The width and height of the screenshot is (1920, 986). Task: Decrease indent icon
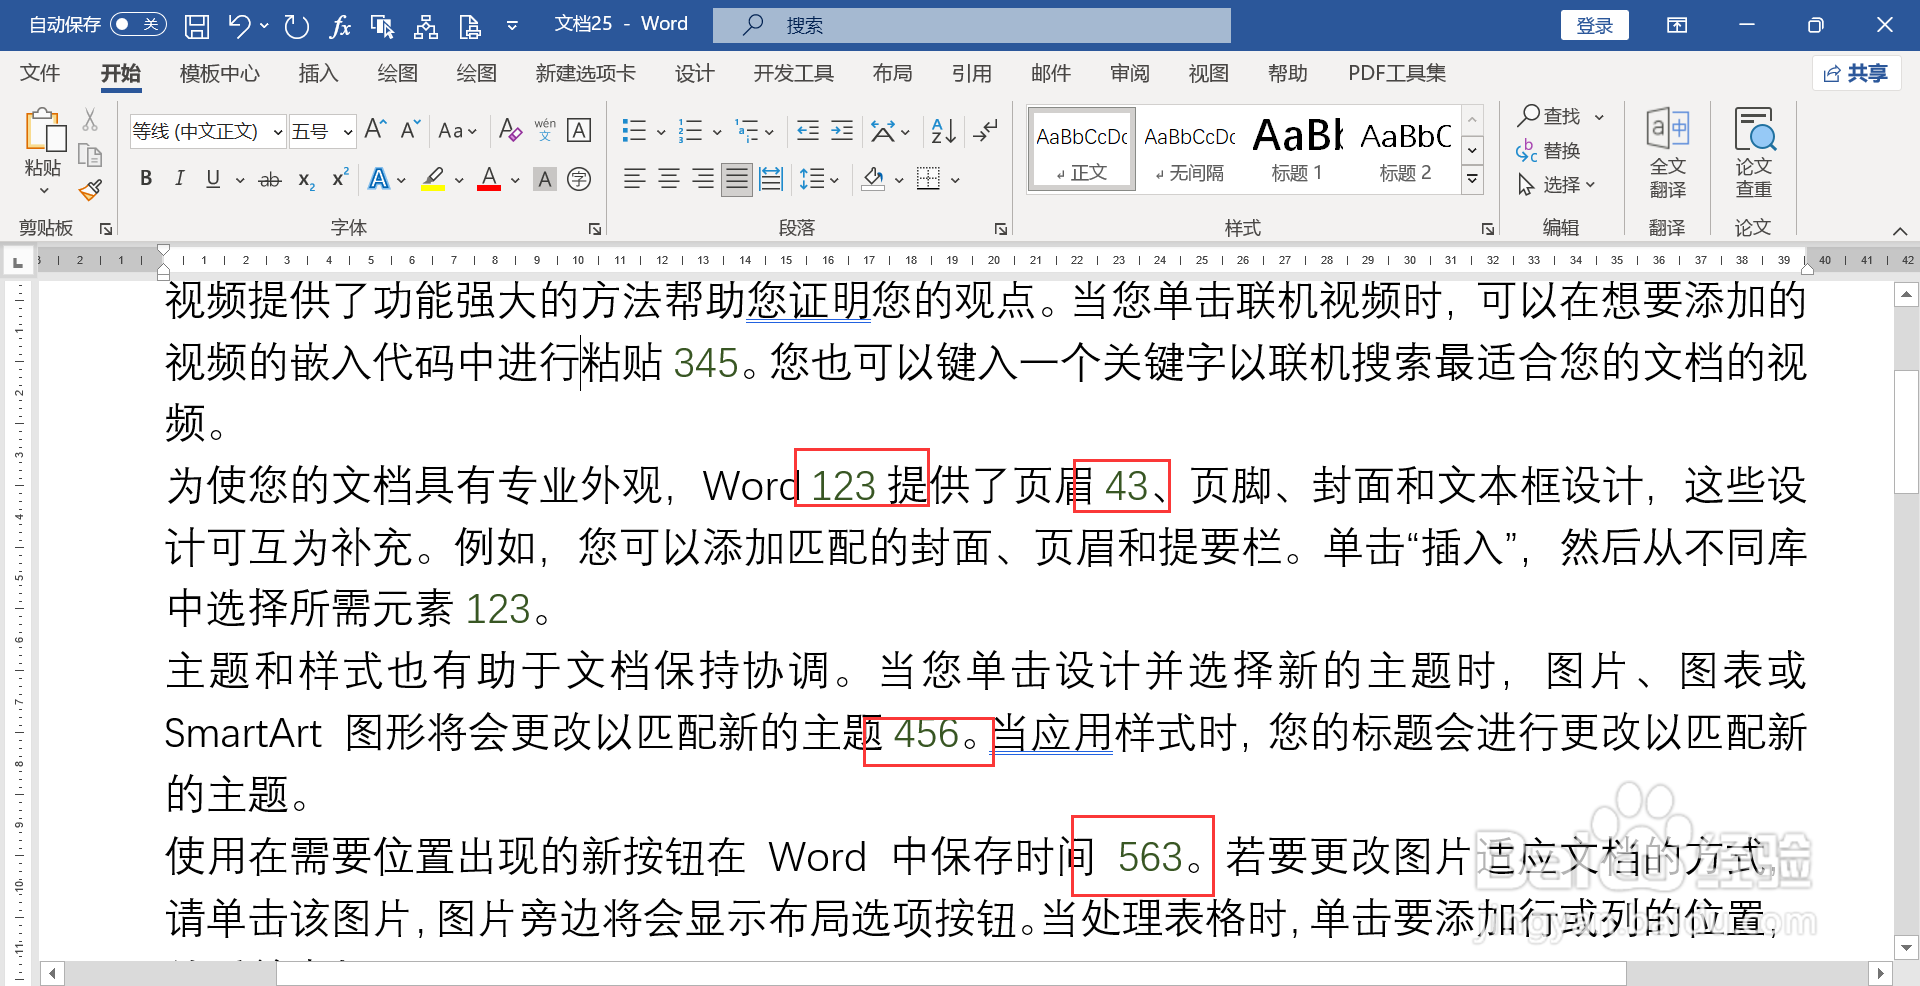point(807,130)
